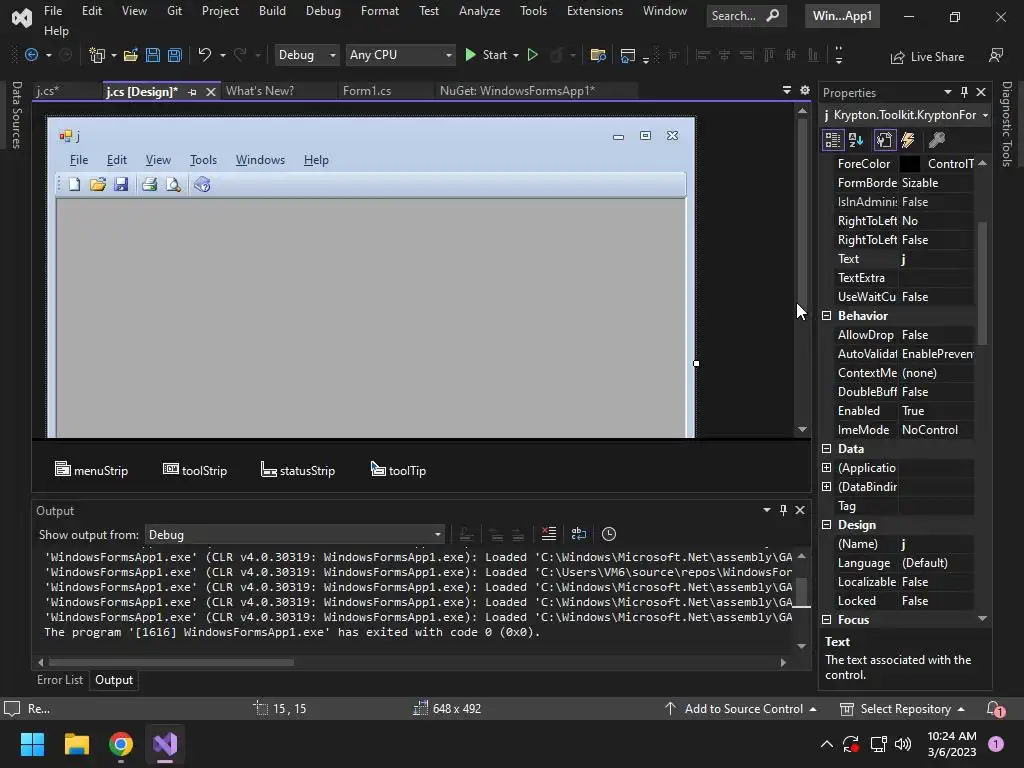Expand the (ApplicationSettings) property node
Screen dimensions: 1024x768
tap(826, 468)
